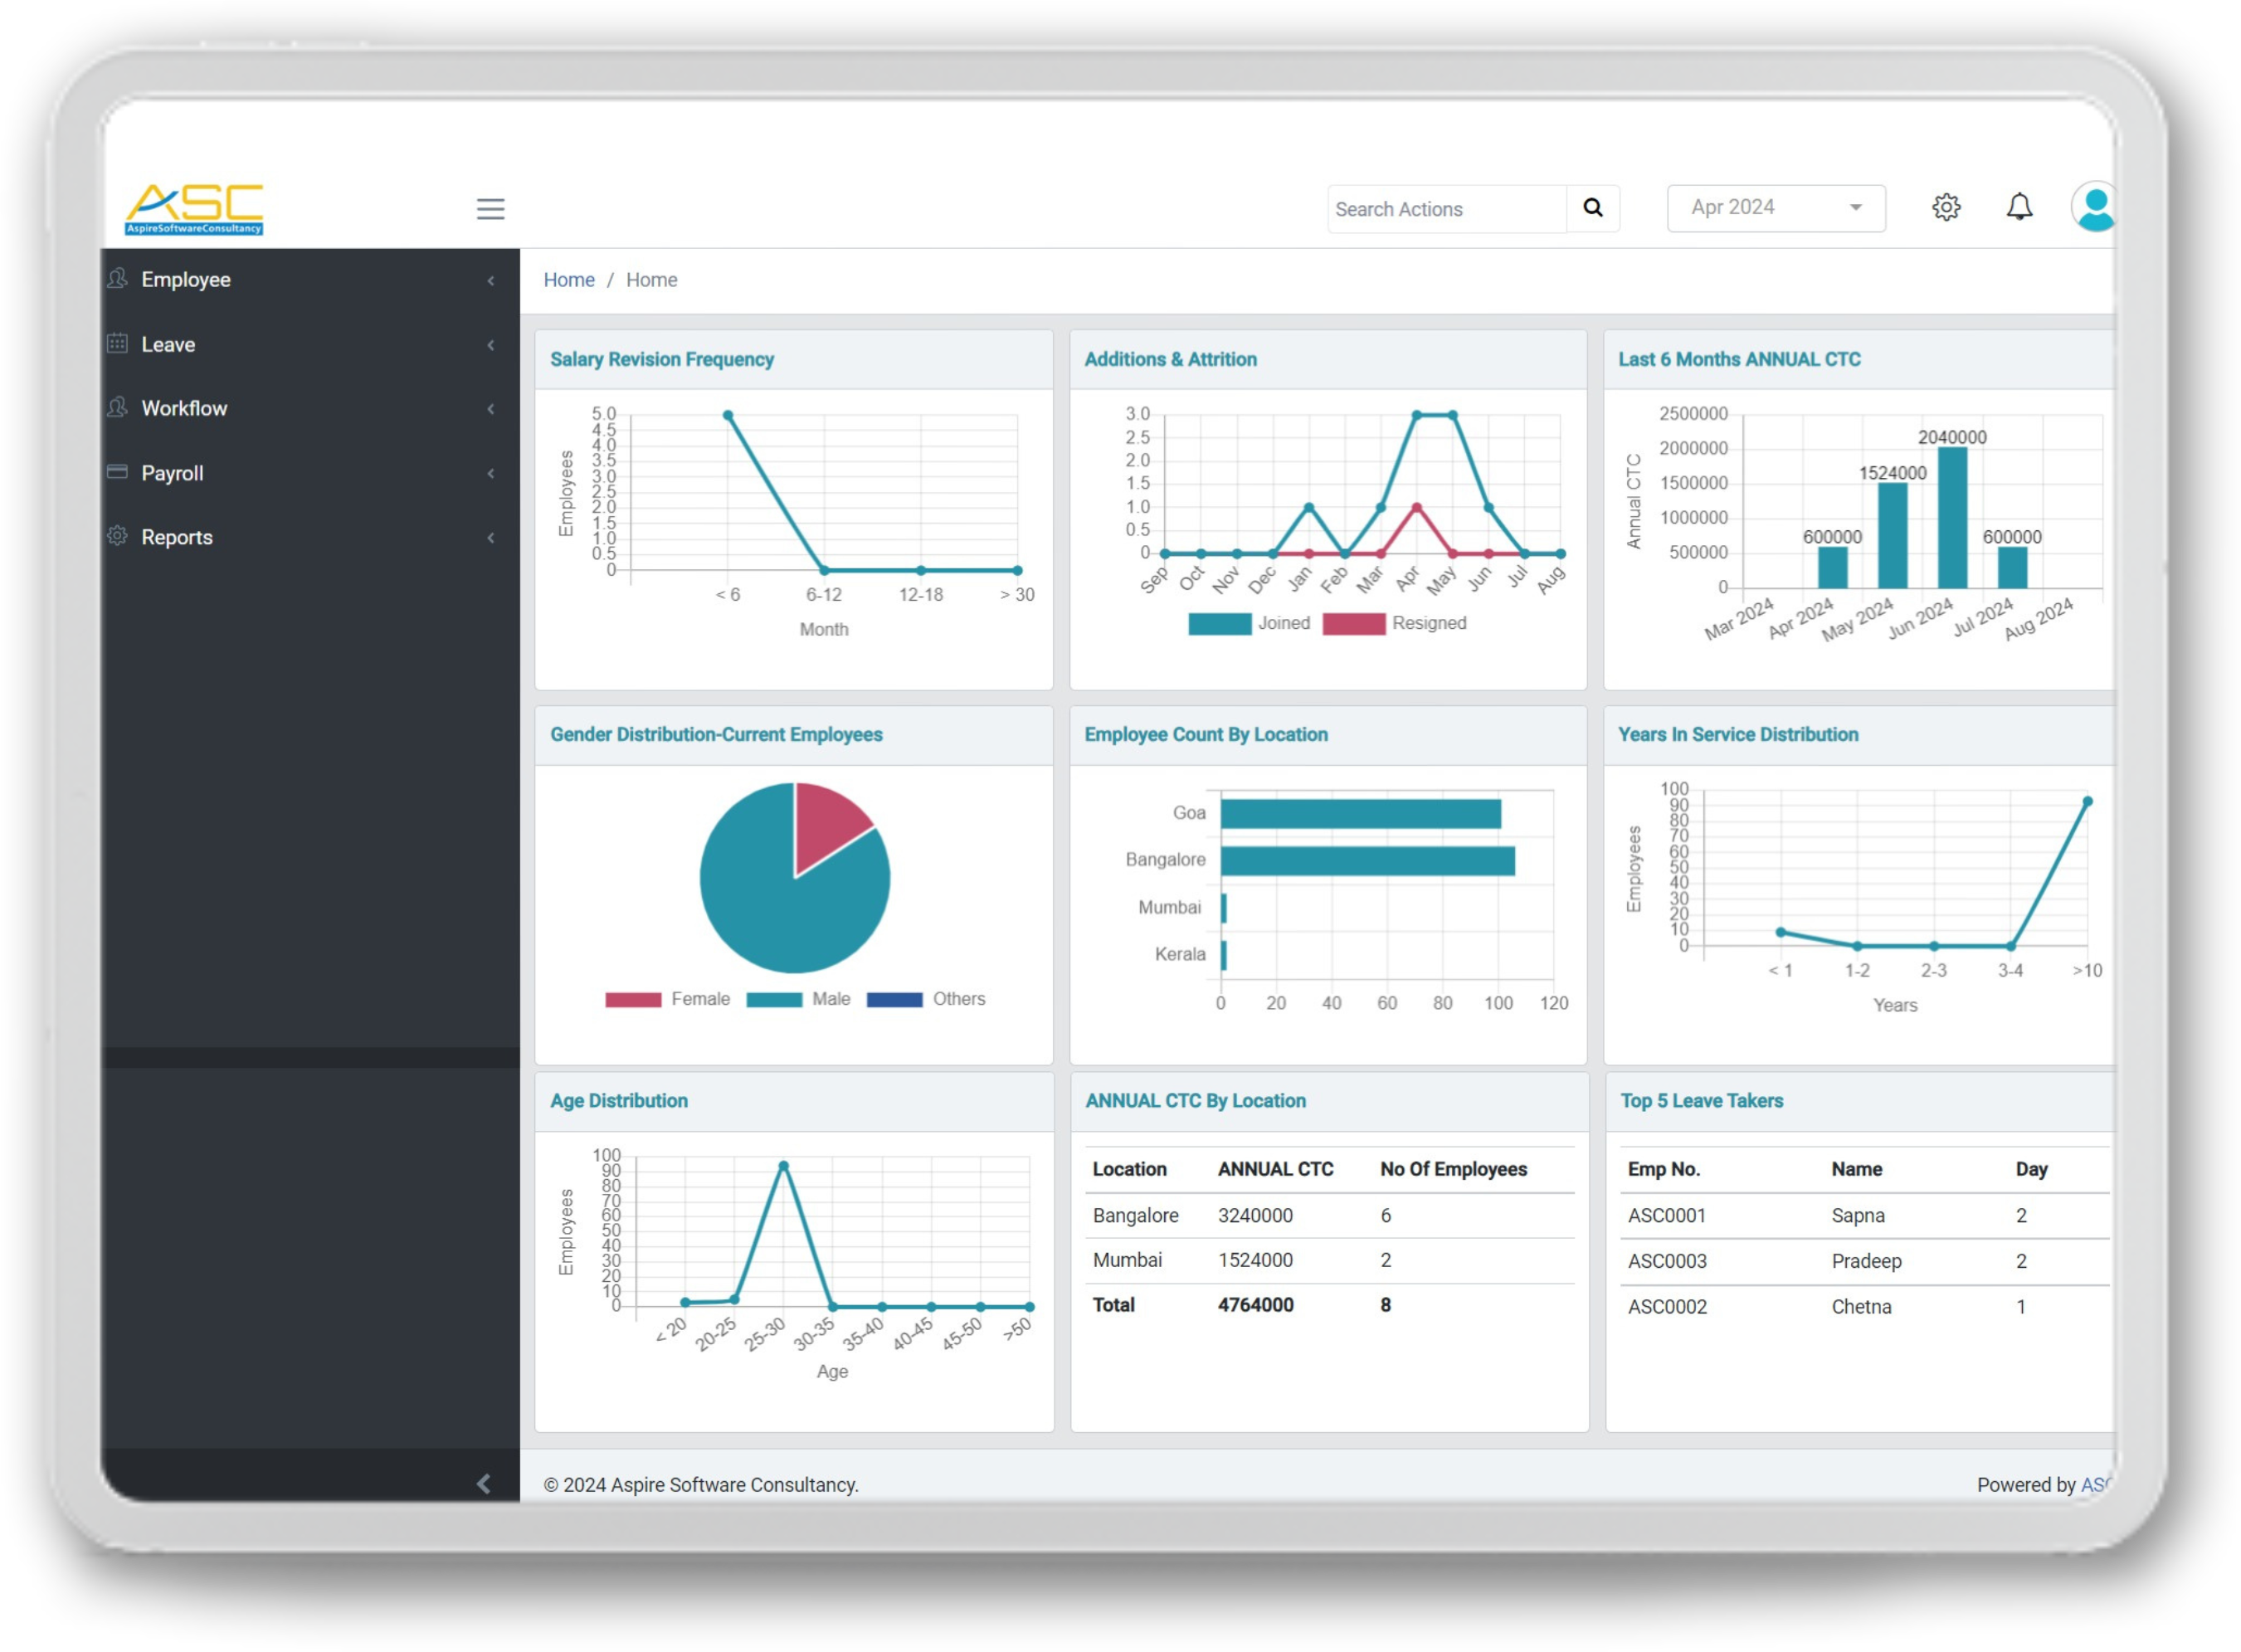
Task: Collapse the sidebar with bottom arrow
Action: 484,1483
